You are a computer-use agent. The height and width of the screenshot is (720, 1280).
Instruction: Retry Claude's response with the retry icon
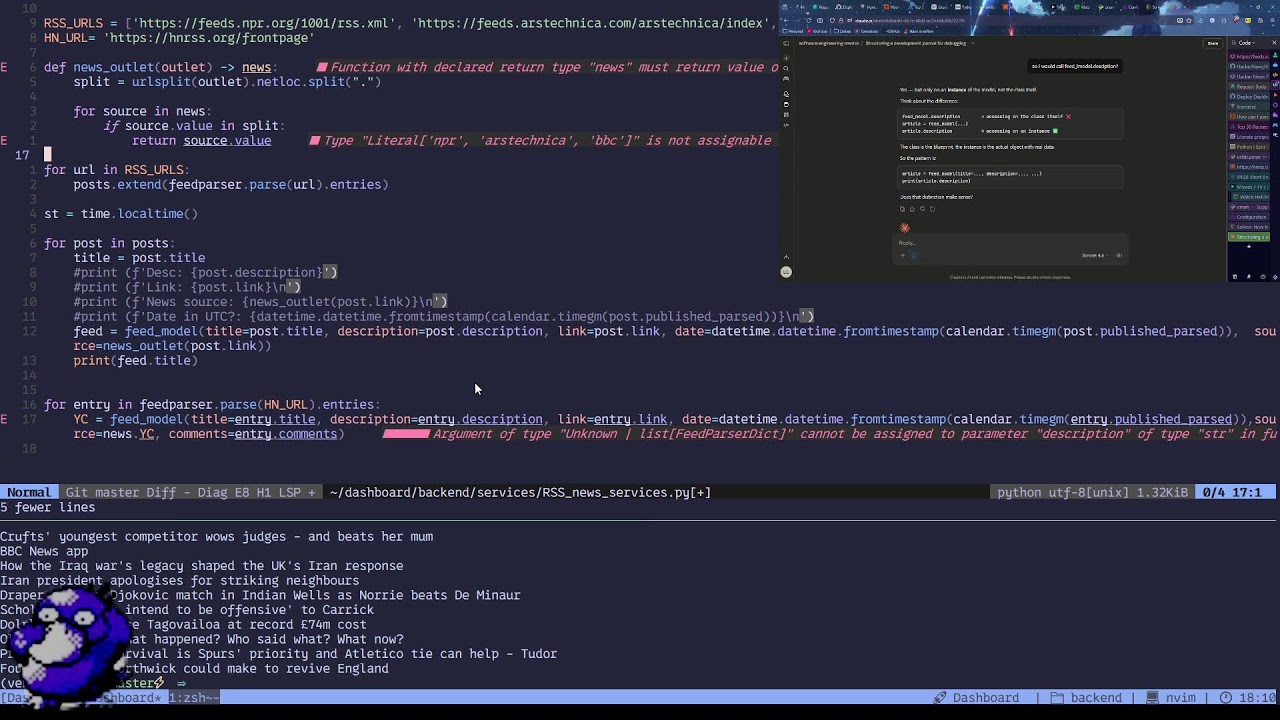click(x=932, y=209)
